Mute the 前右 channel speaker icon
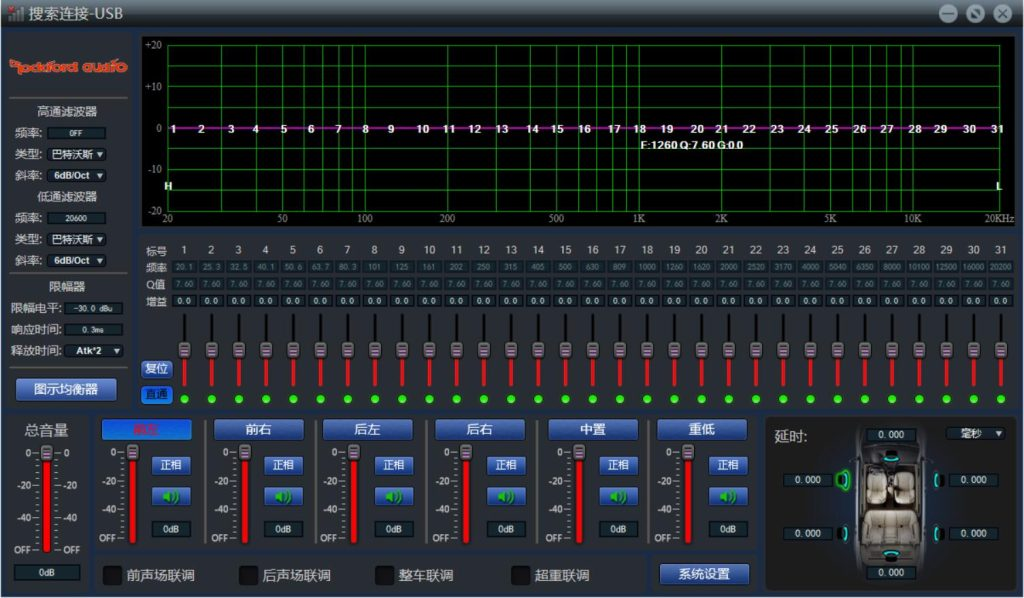The height and width of the screenshot is (598, 1024). tap(282, 496)
